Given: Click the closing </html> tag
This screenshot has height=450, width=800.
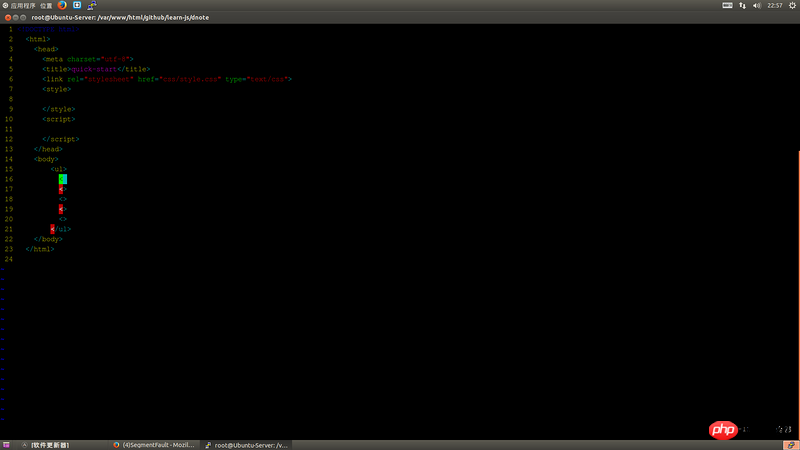Looking at the screenshot, I should coord(40,249).
